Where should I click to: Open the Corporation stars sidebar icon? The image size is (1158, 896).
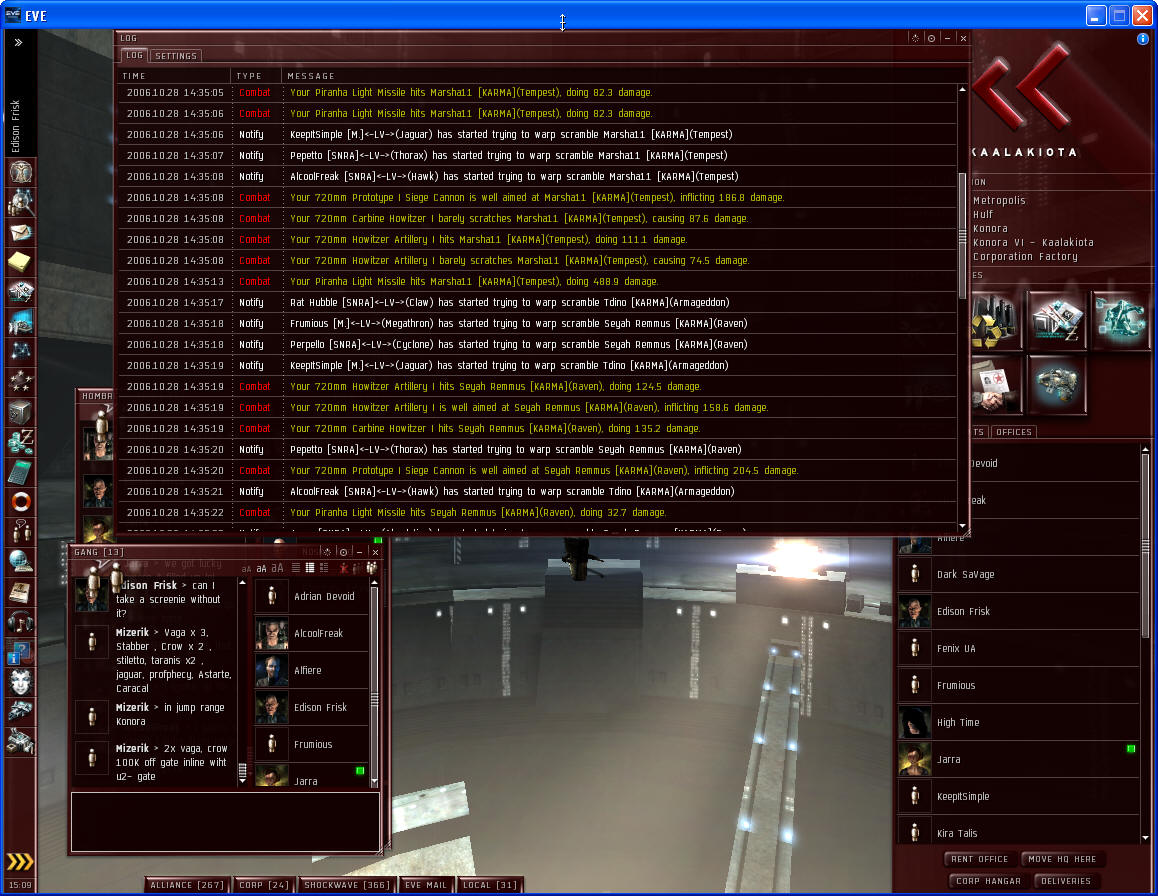[21, 382]
